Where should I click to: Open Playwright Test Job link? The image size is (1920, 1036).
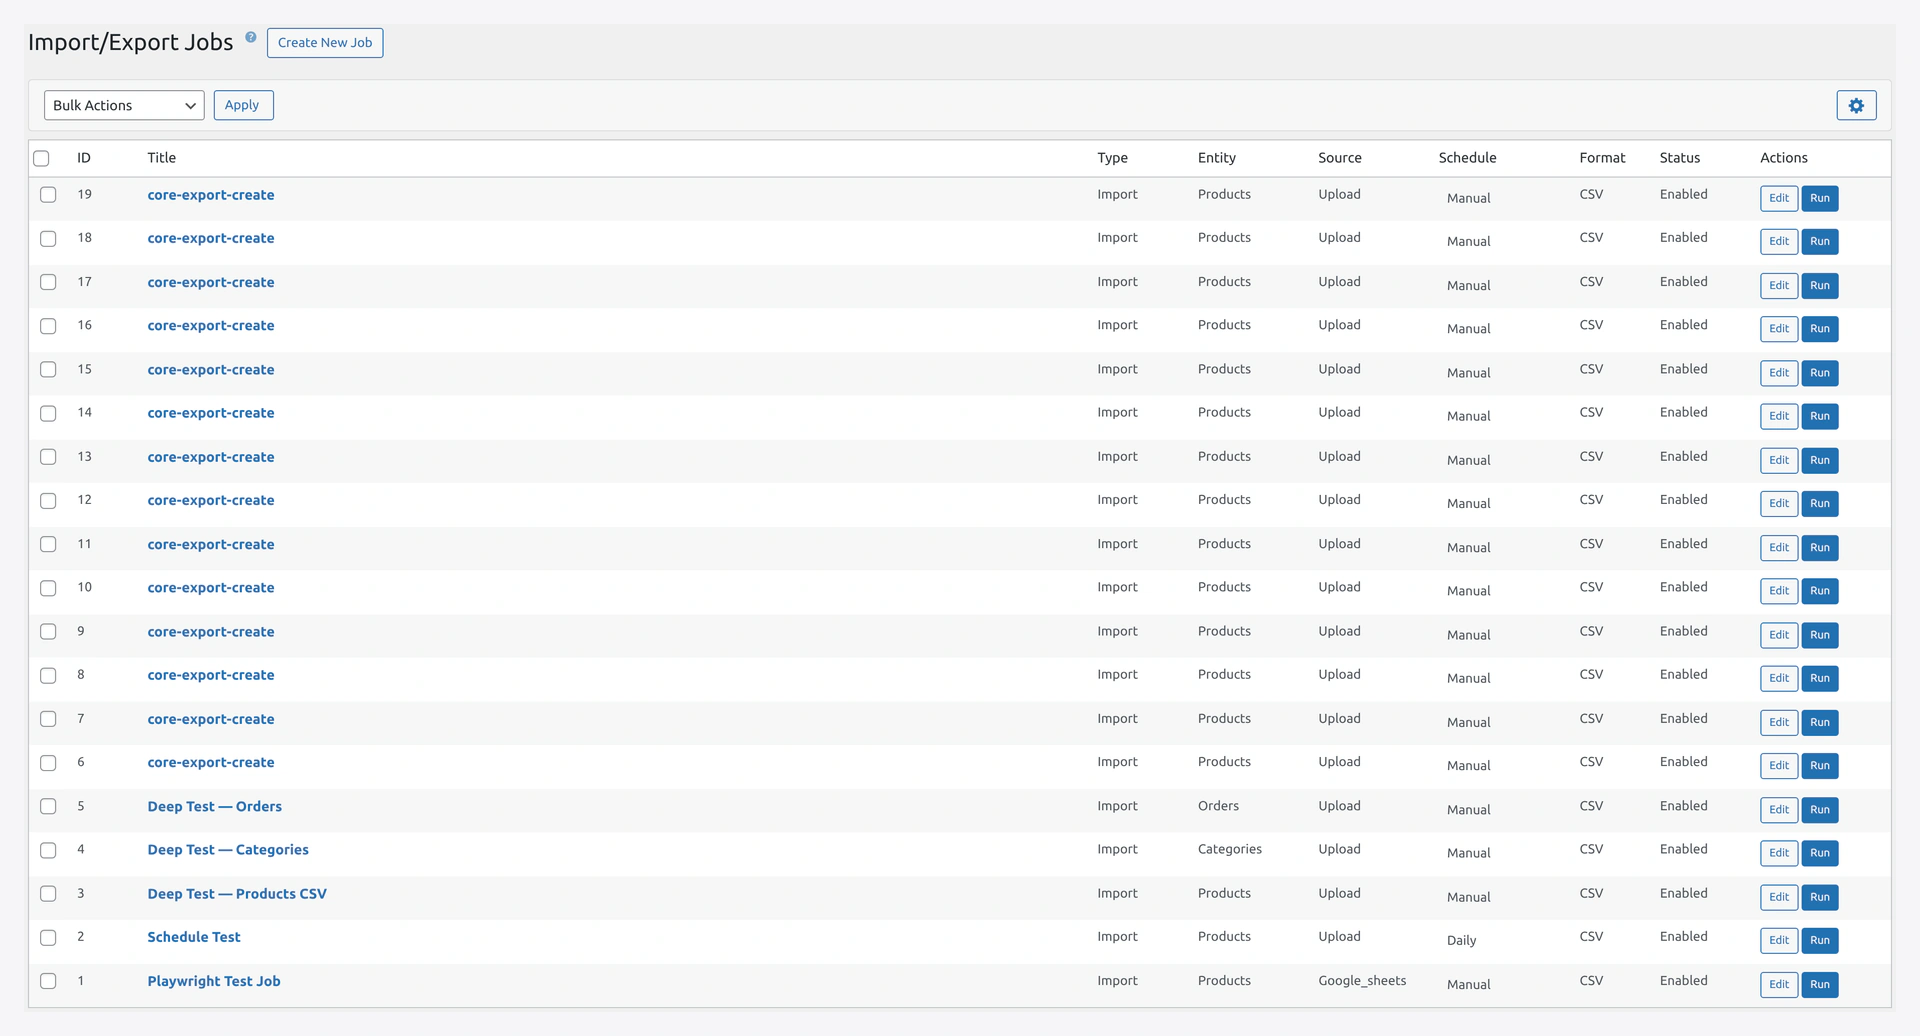pos(214,981)
